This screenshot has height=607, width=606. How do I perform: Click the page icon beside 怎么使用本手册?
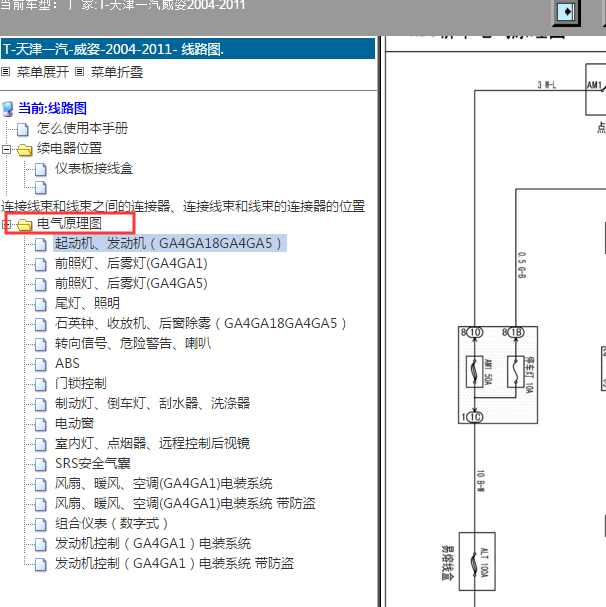23,130
